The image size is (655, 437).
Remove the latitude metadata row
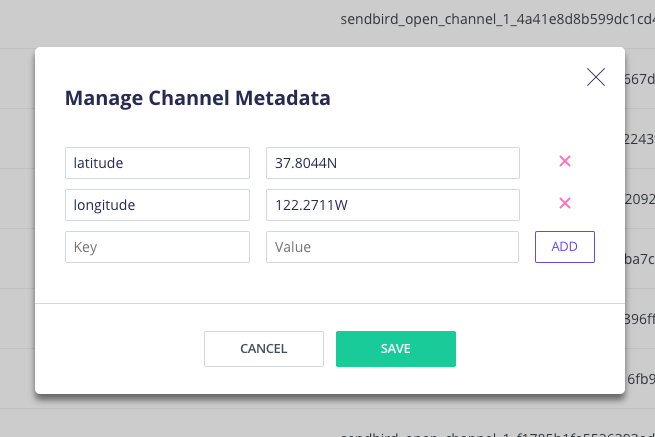click(564, 162)
